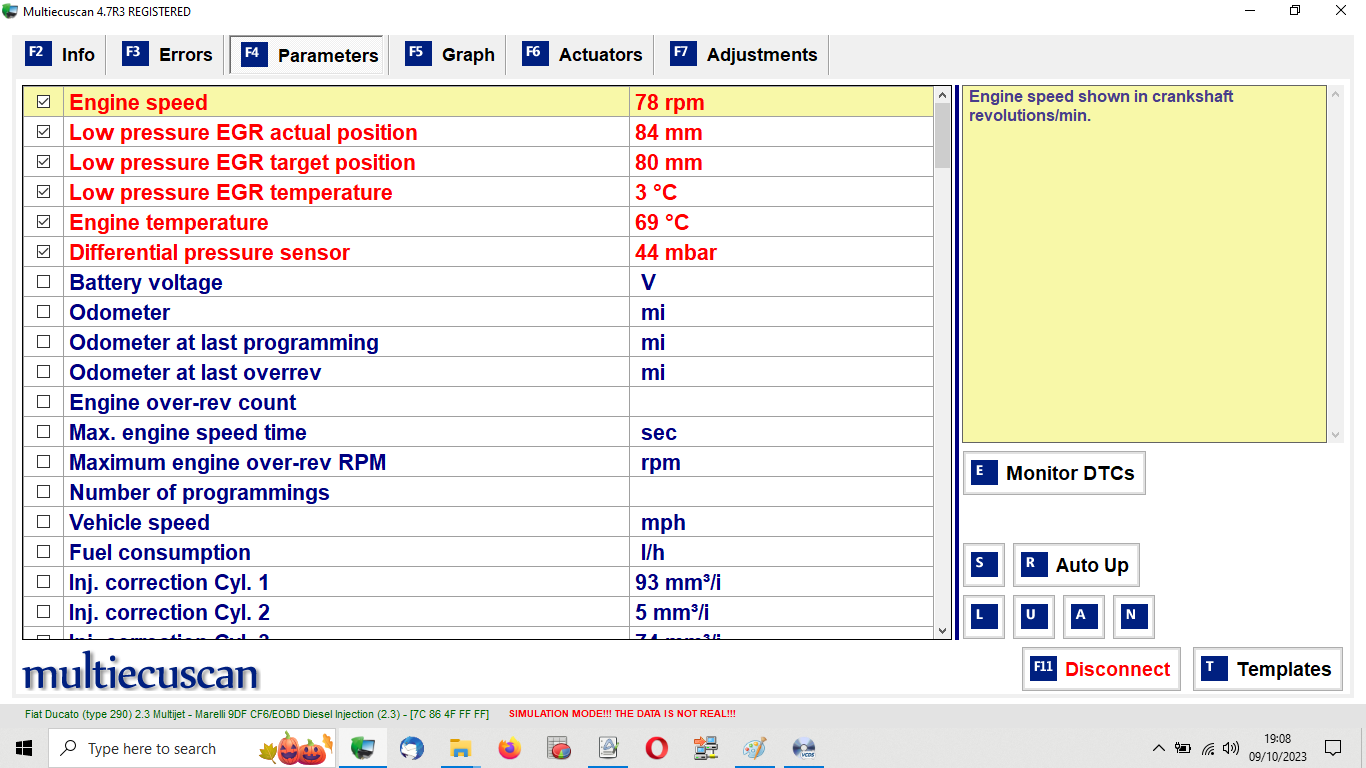
Task: Check Inj. correction Cyl. 2 box
Action: coord(43,612)
